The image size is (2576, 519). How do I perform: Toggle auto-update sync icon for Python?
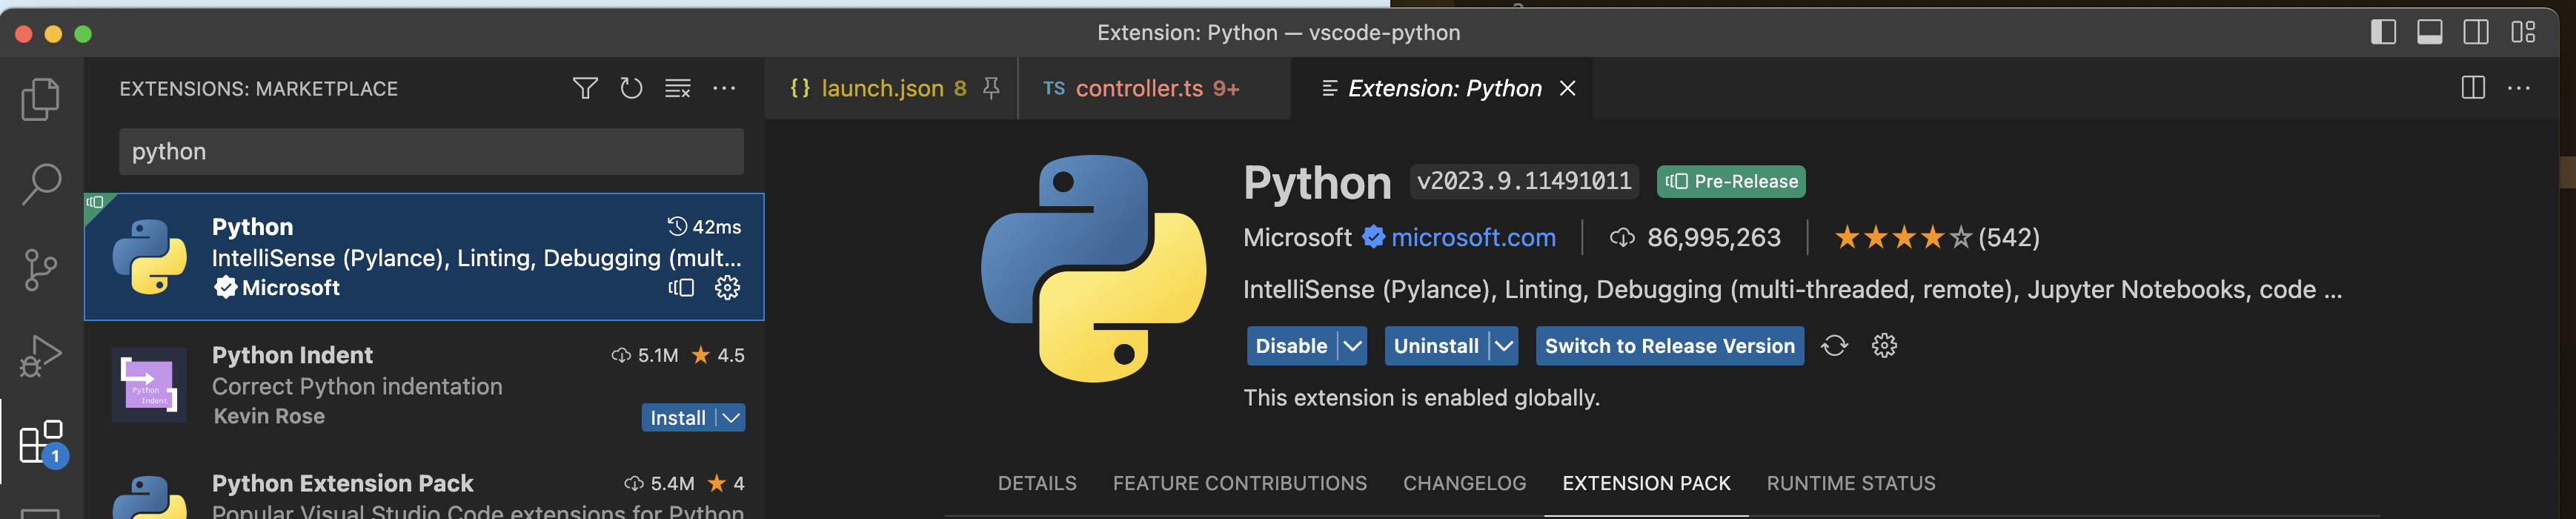point(1834,346)
